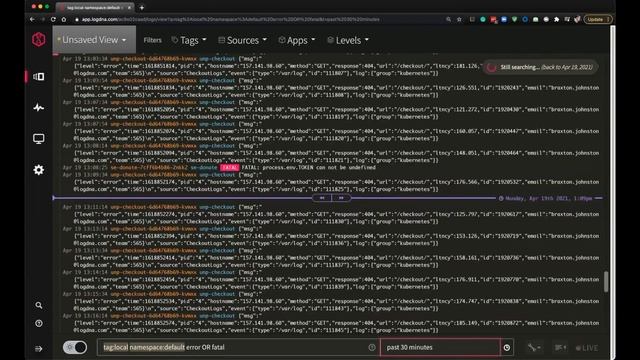Open the Apps filter dropdown

297,40
